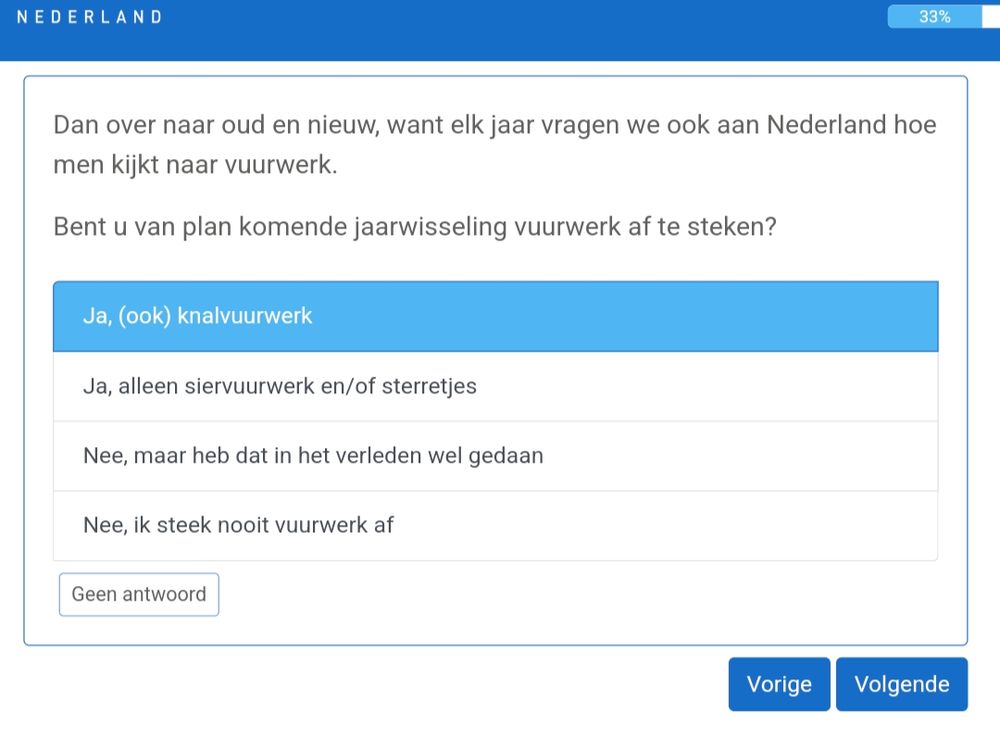Go back with the Vorige button
Image resolution: width=1000 pixels, height=746 pixels.
click(x=779, y=684)
